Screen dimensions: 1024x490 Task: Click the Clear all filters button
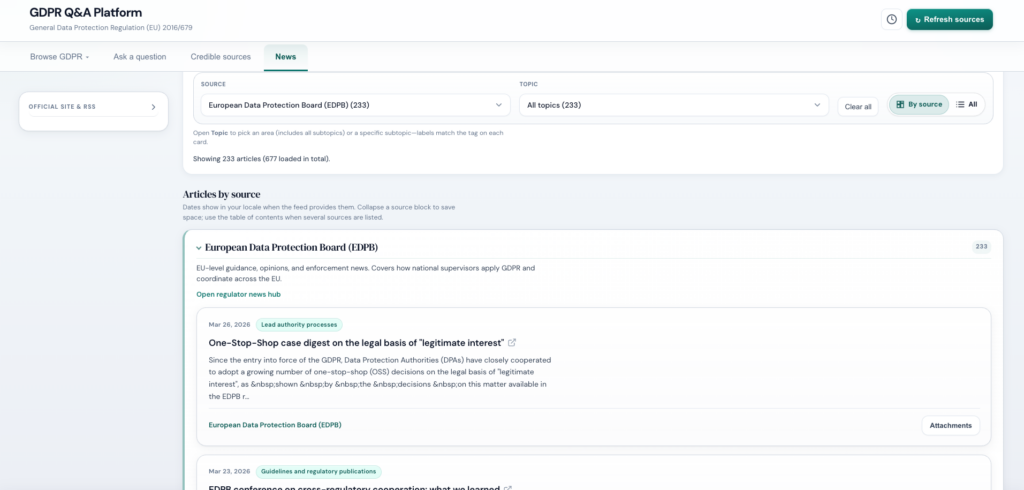[857, 106]
